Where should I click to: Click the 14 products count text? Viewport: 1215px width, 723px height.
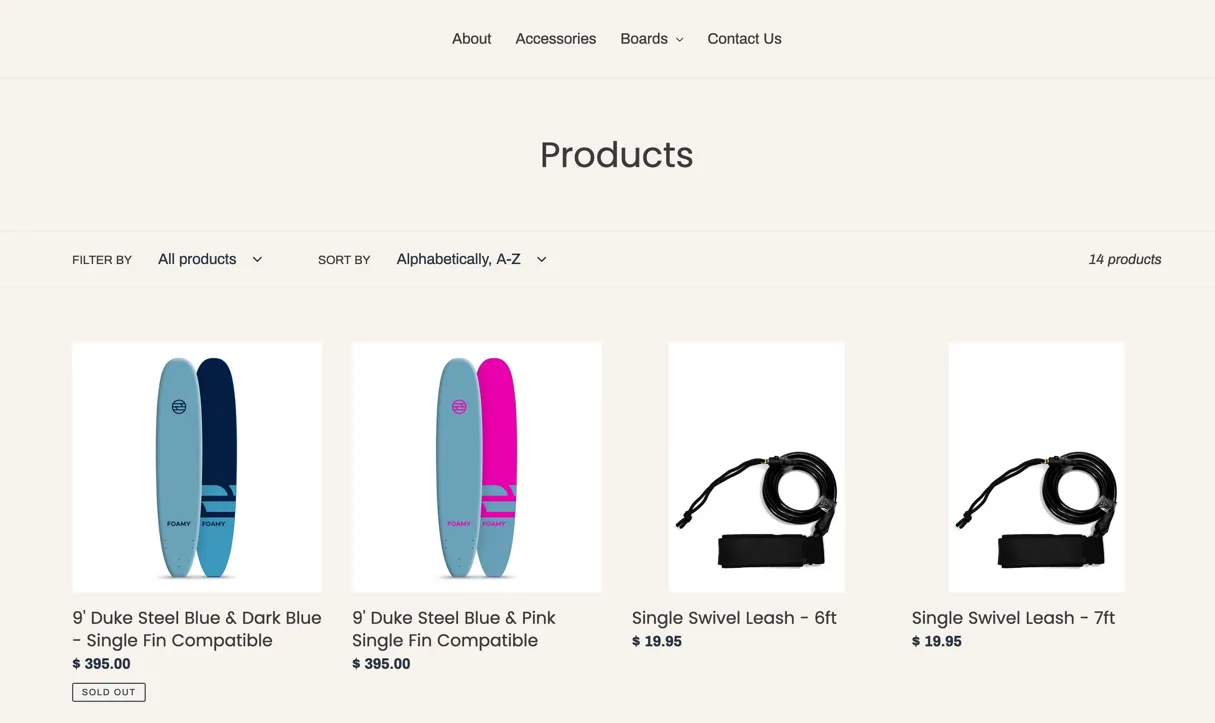coord(1124,259)
